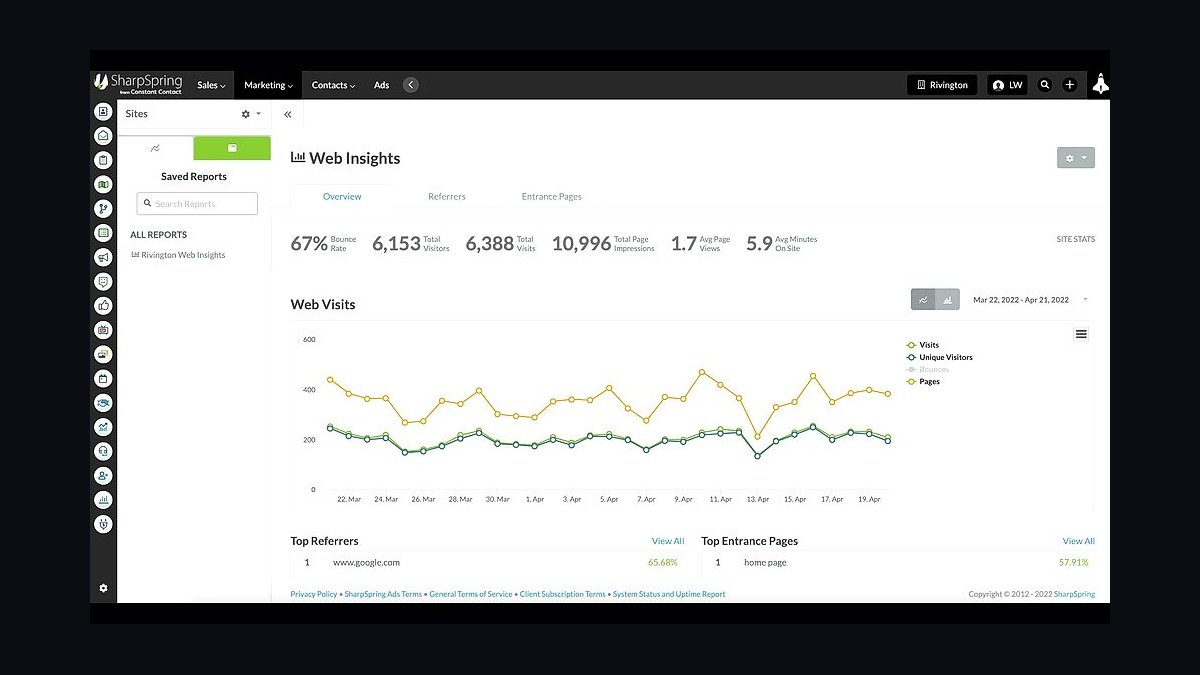Switch chart to line view
Image resolution: width=1200 pixels, height=675 pixels.
(x=923, y=299)
